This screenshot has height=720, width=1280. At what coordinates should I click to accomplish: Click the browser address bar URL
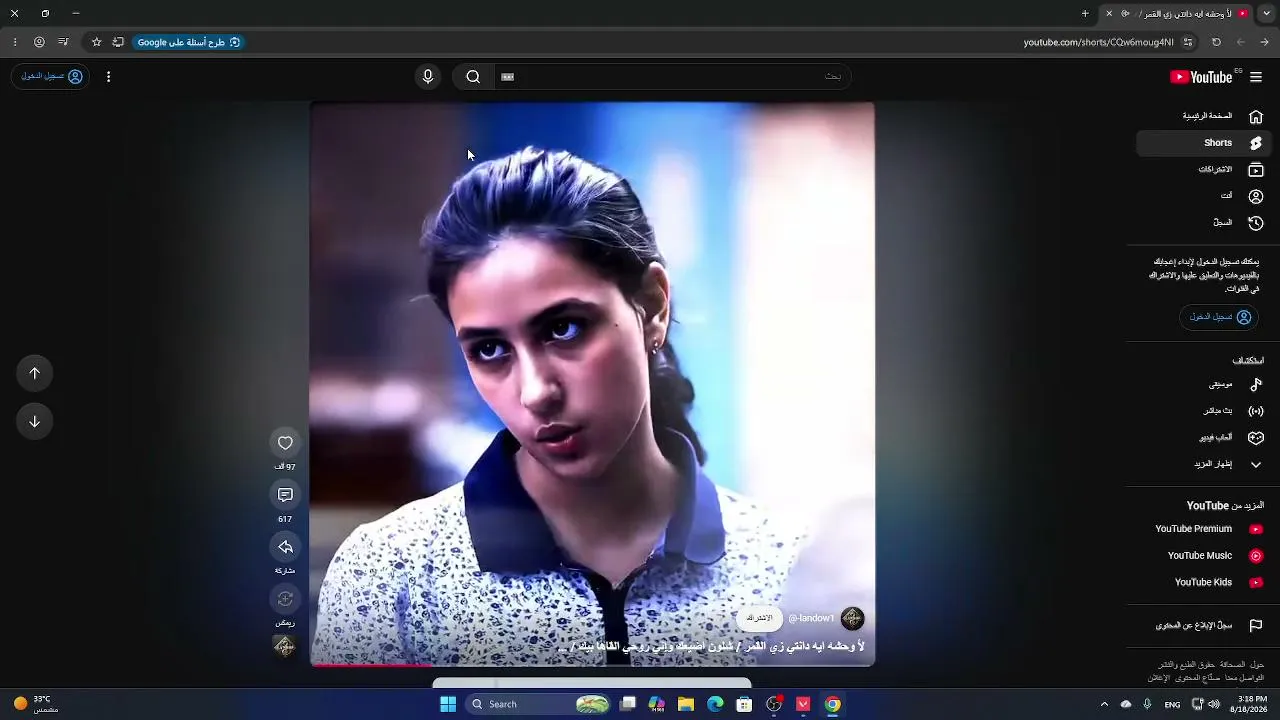(1098, 42)
